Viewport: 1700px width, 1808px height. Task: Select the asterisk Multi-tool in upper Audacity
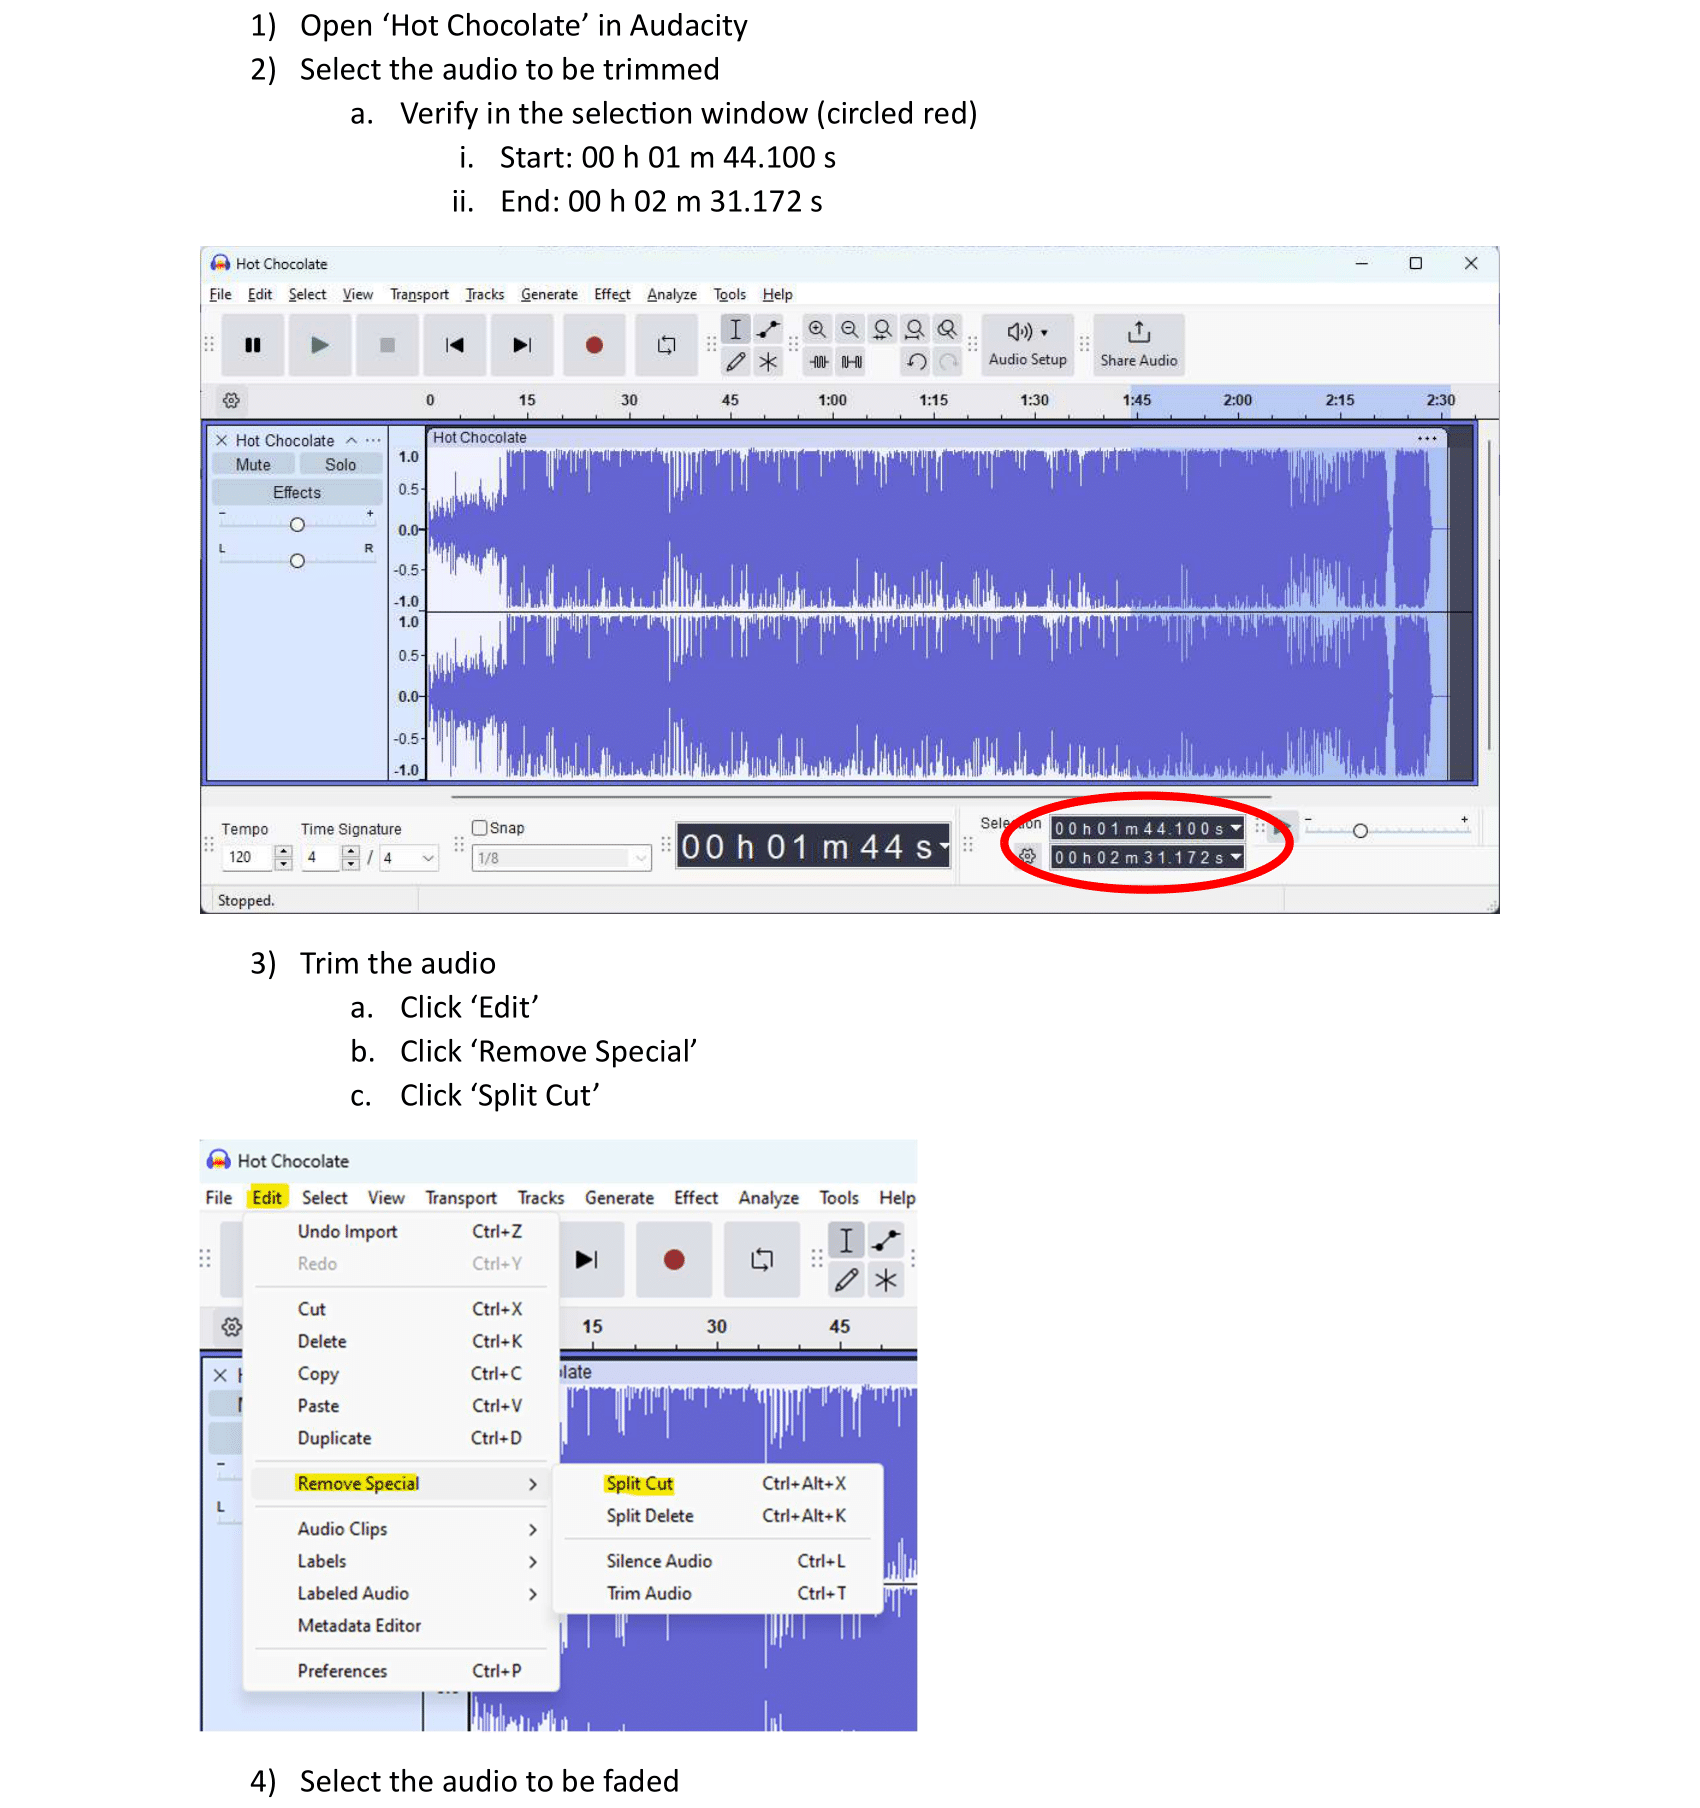[768, 362]
